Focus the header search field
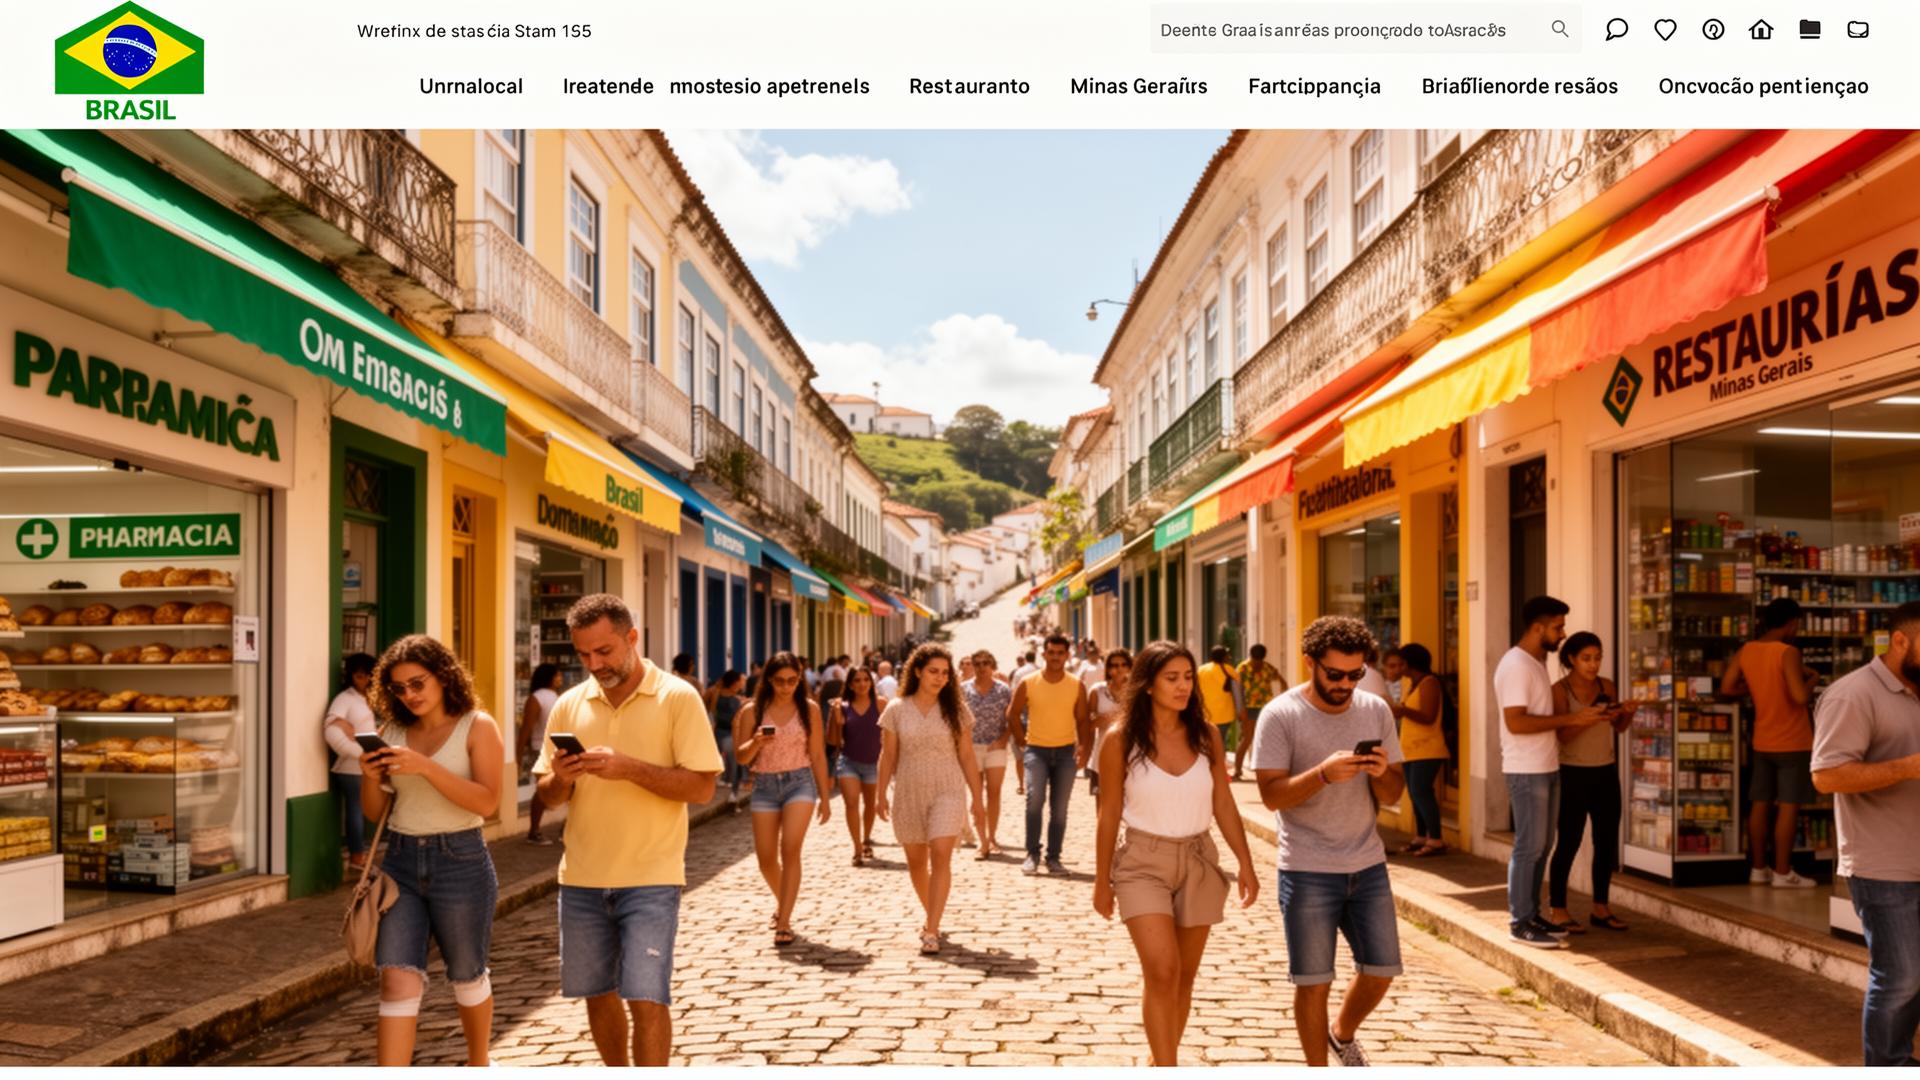 (1365, 30)
